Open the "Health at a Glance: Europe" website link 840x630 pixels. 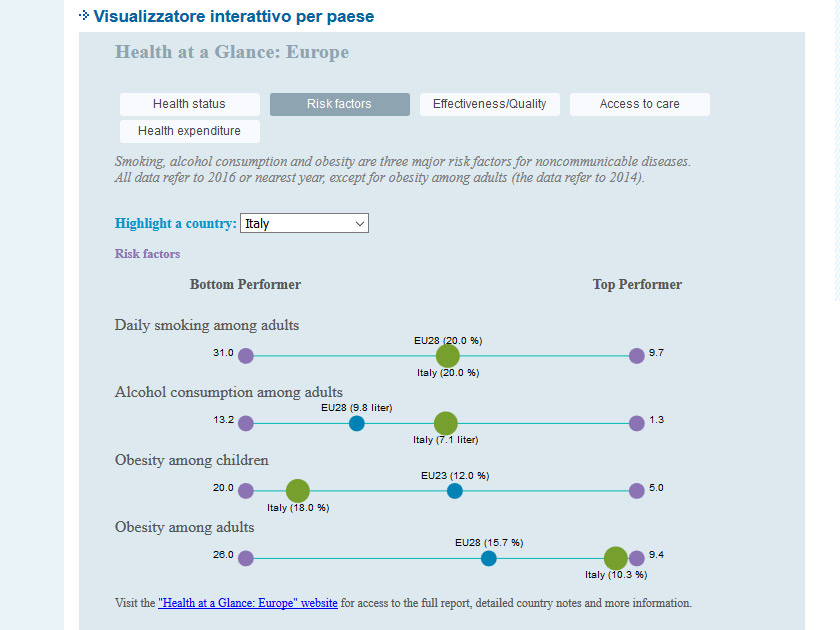tap(248, 603)
